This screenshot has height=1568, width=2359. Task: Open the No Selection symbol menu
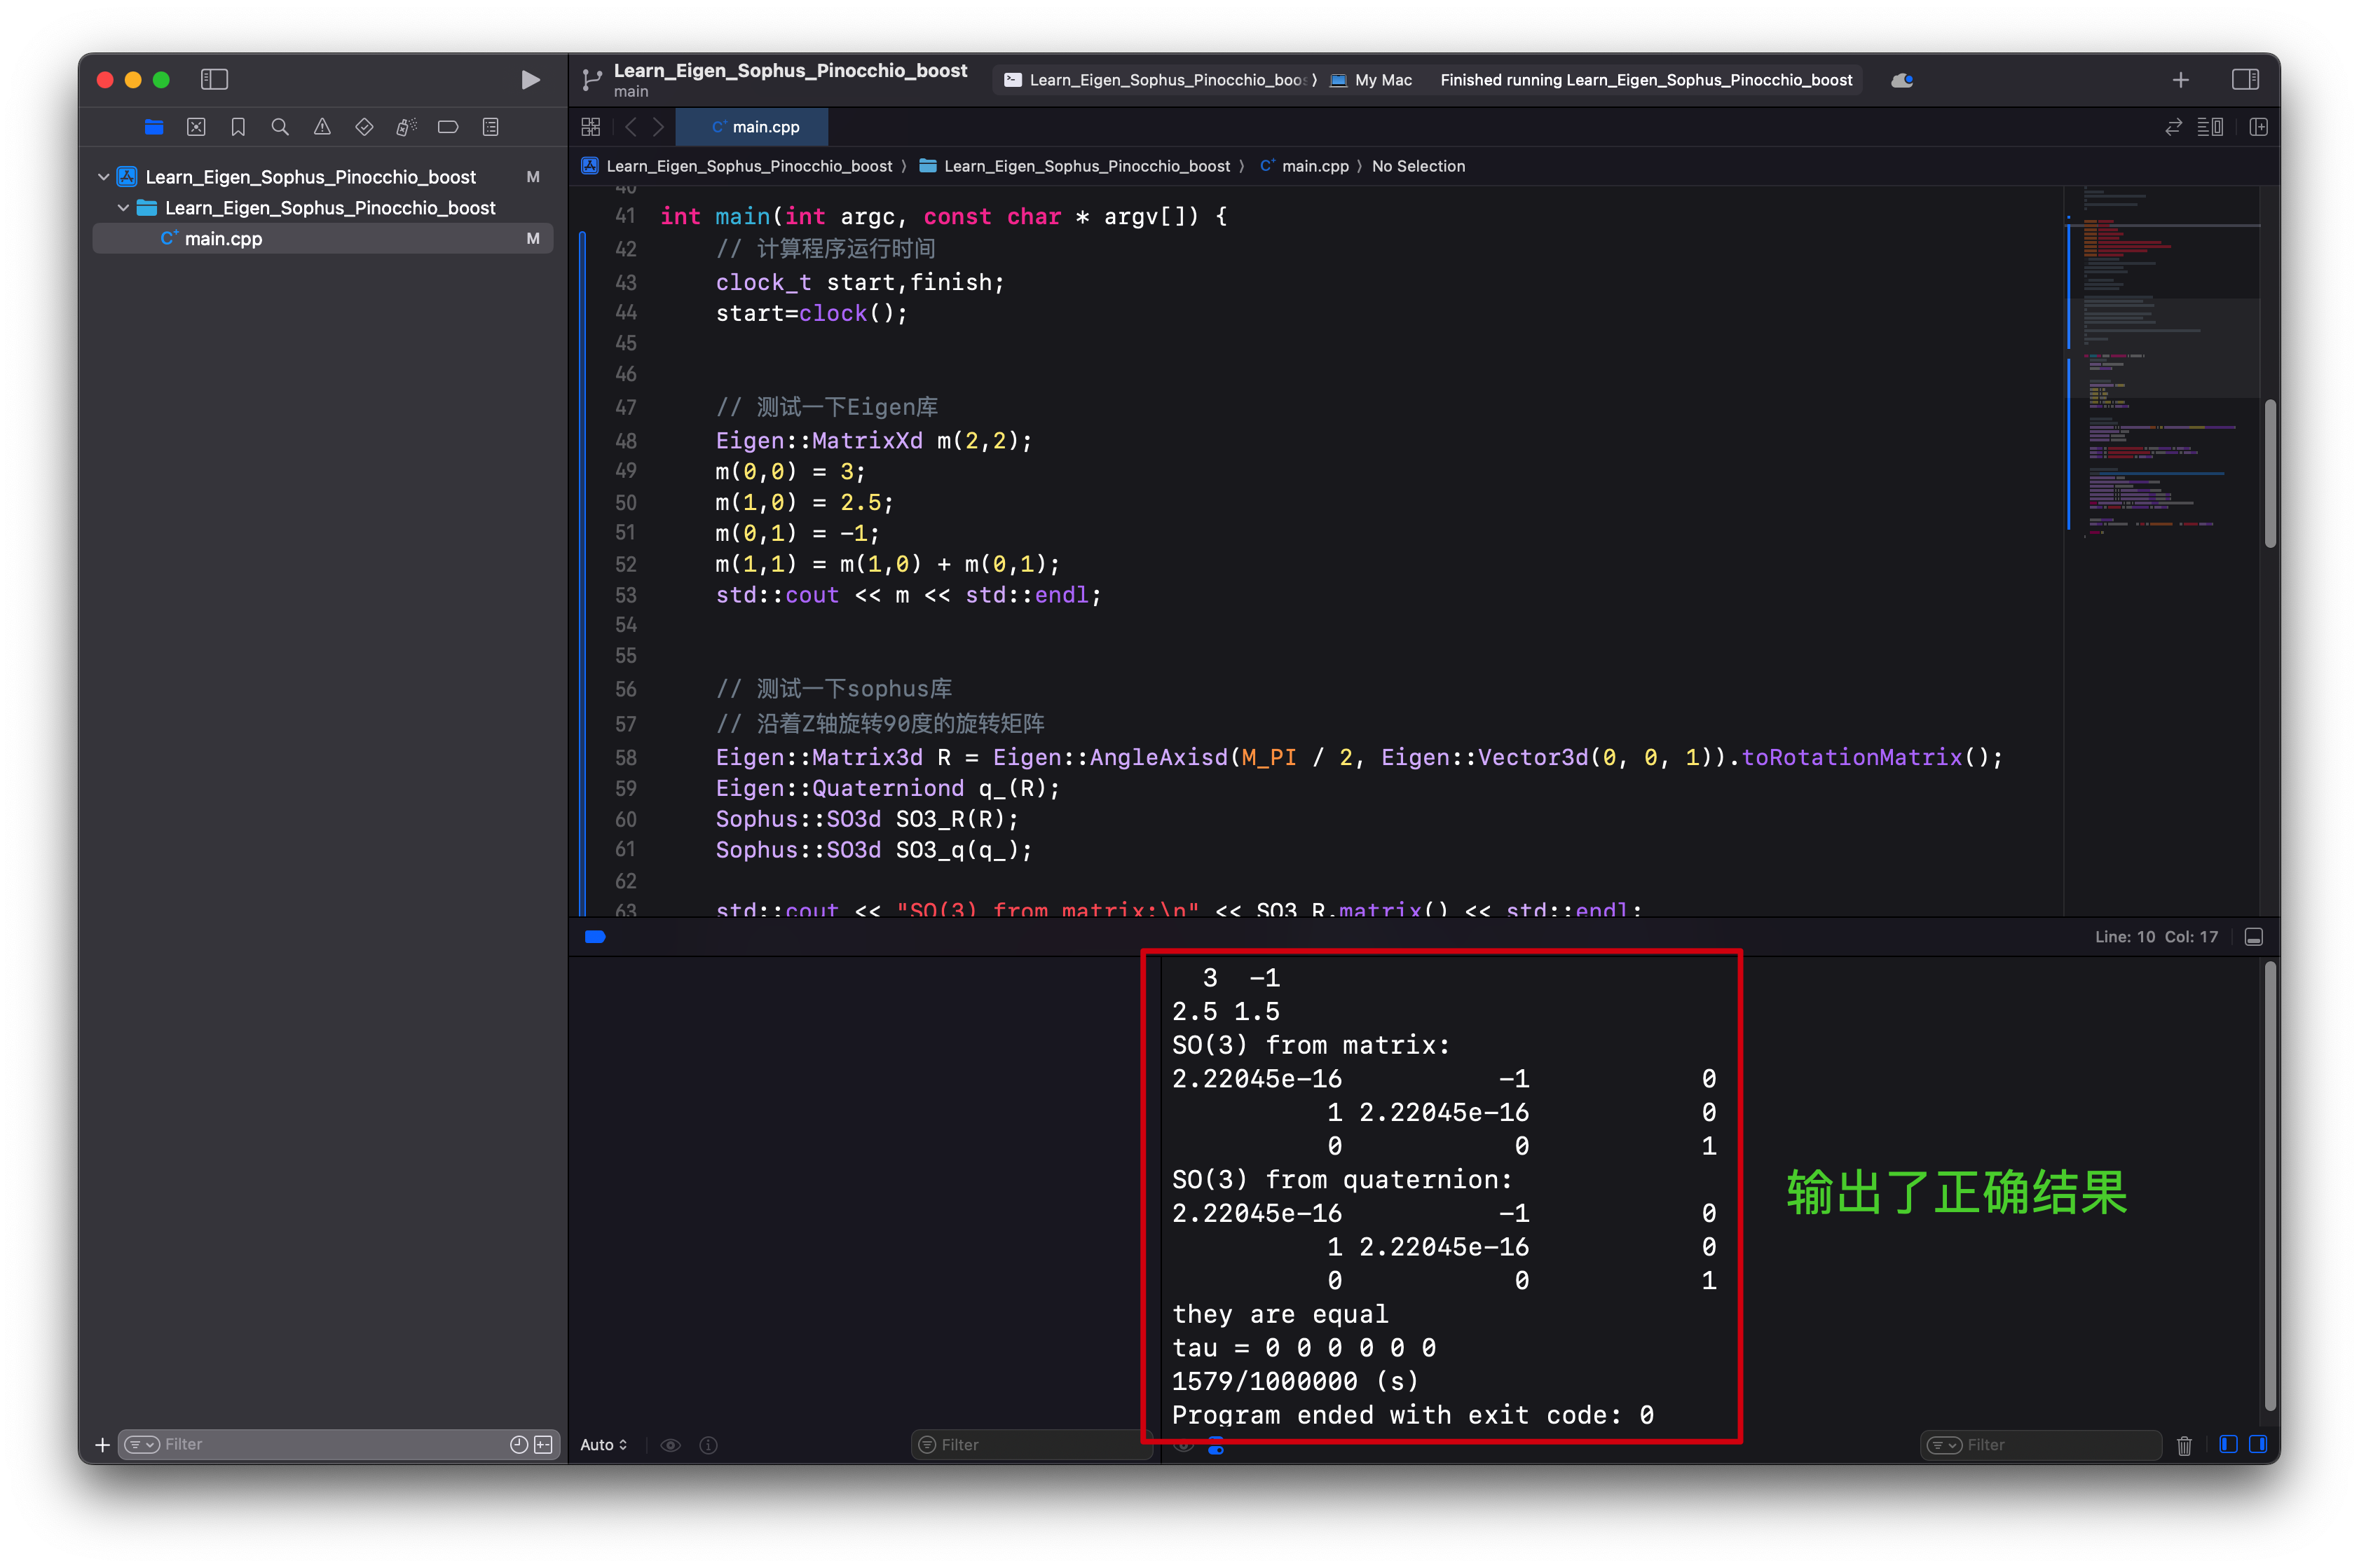tap(1418, 166)
